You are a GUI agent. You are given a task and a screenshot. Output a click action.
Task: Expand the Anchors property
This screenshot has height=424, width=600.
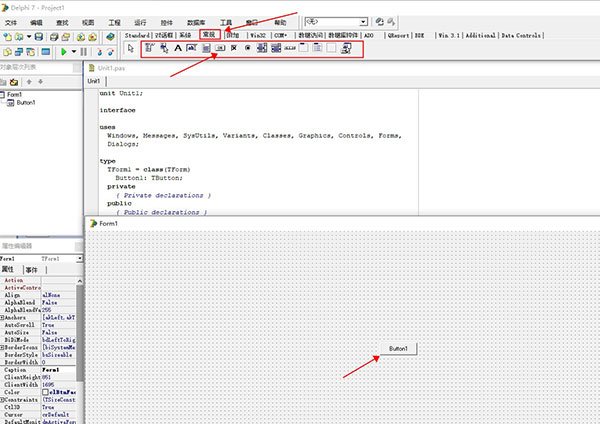click(x=2, y=318)
